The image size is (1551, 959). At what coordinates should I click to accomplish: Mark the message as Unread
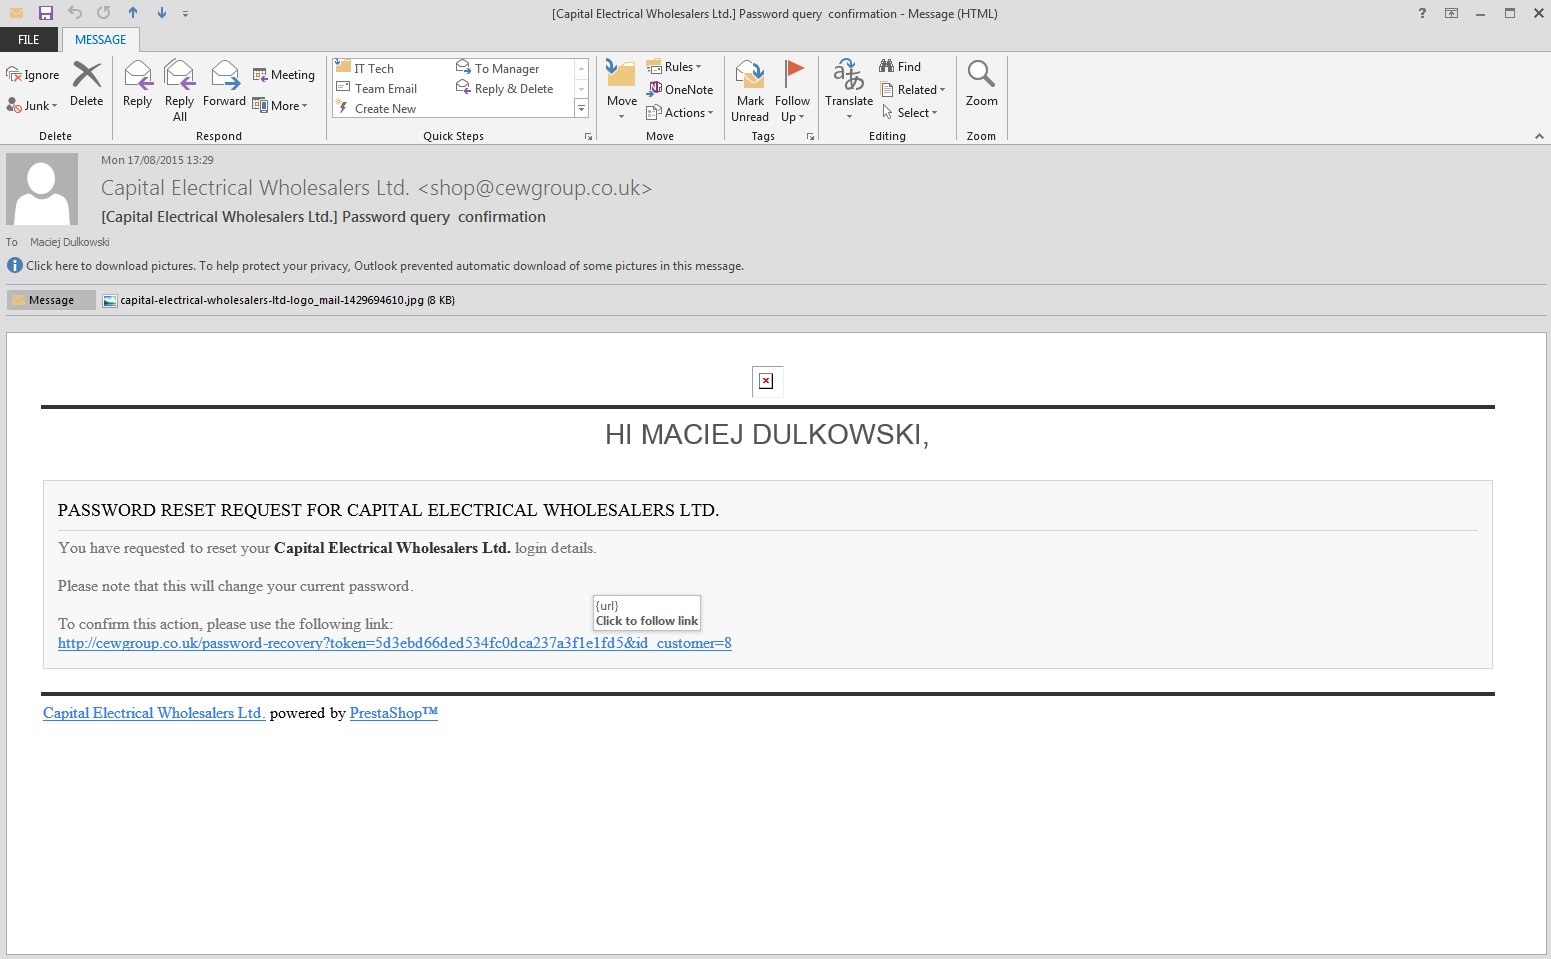point(750,90)
